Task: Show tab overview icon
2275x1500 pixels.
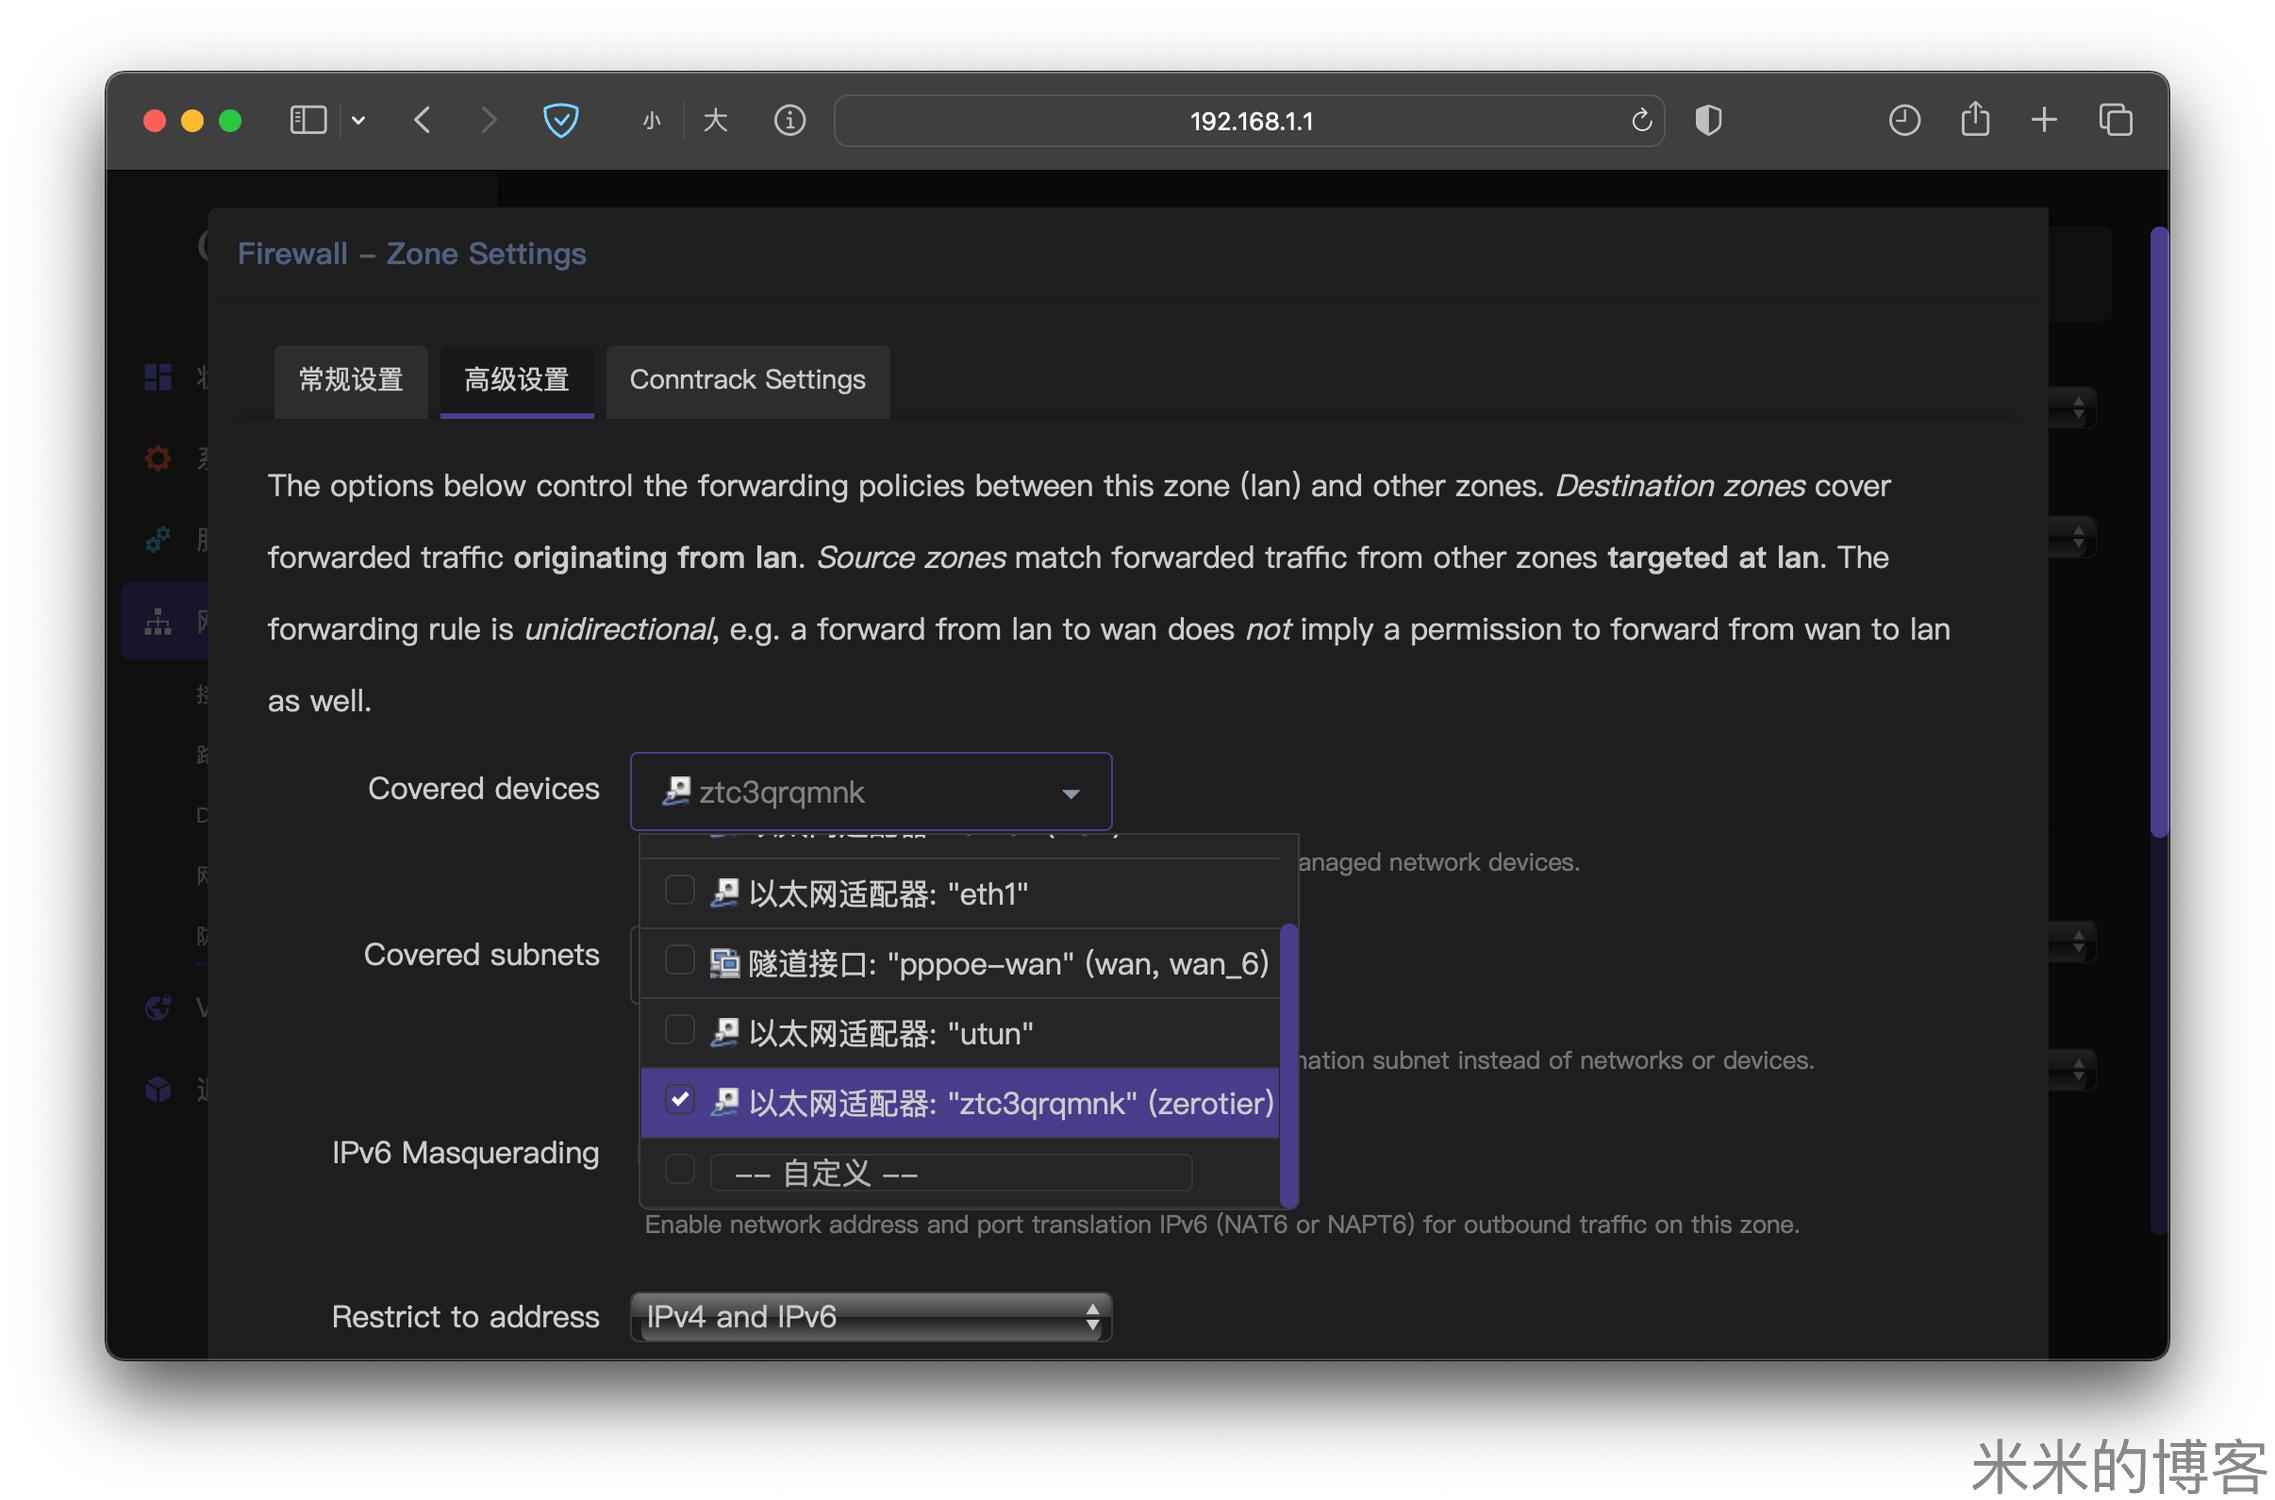Action: tap(2115, 121)
